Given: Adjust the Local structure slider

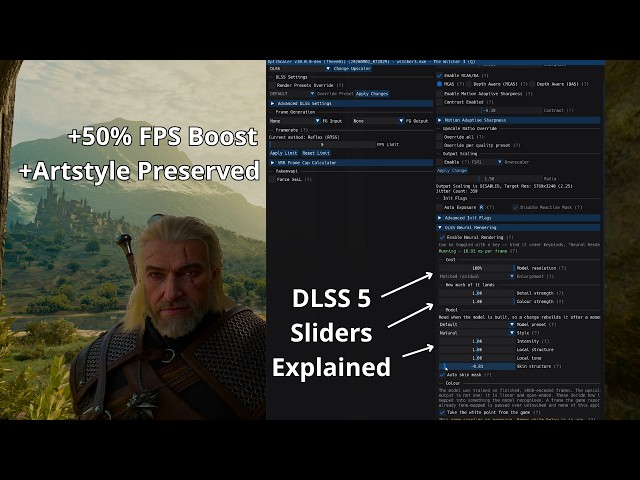Looking at the screenshot, I should [x=477, y=350].
